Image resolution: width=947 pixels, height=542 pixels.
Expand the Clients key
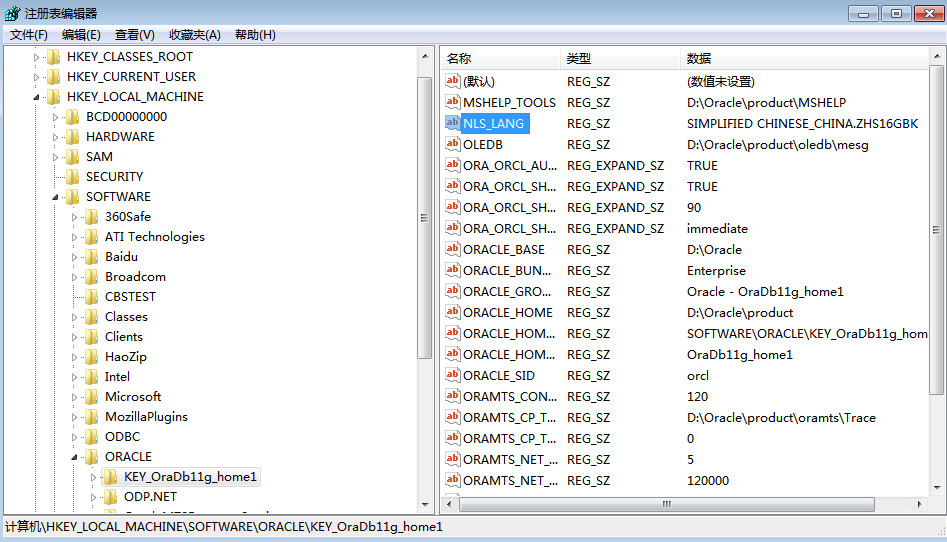coord(74,337)
